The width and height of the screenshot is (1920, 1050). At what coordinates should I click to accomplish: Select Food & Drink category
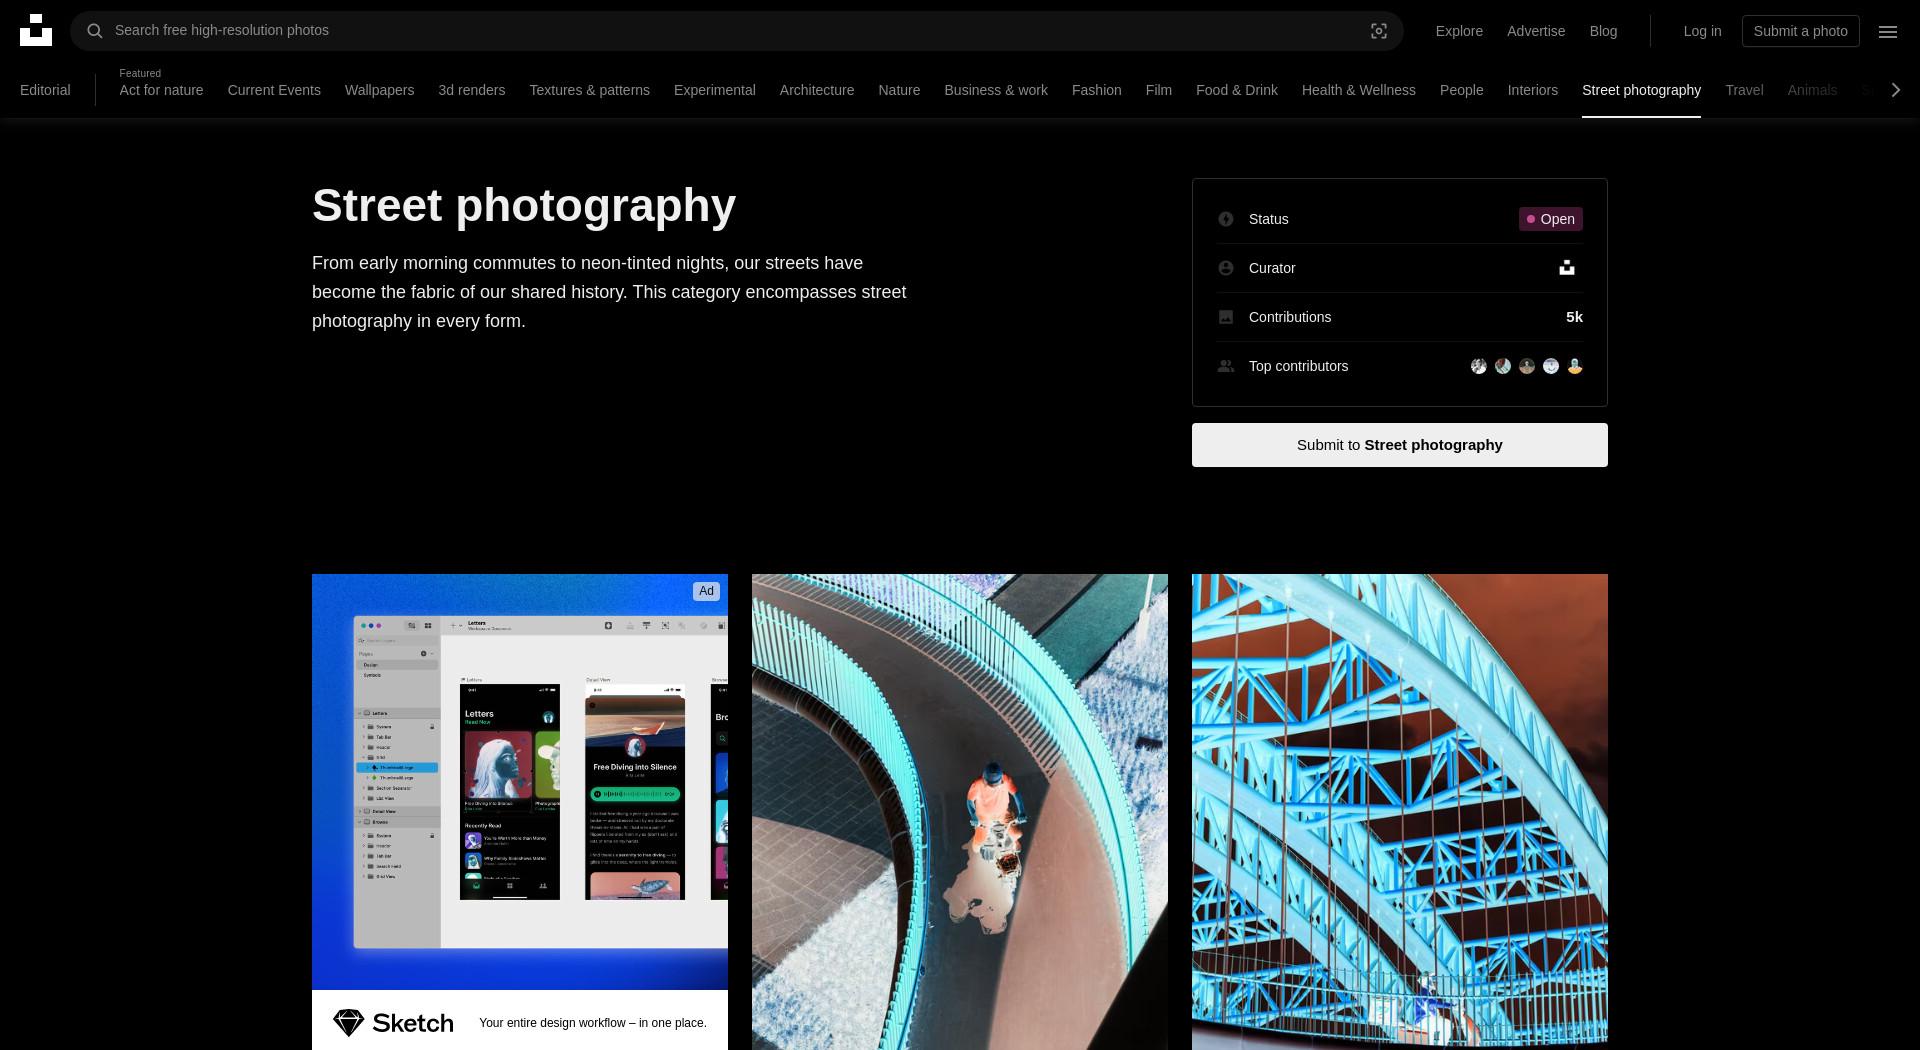point(1237,90)
